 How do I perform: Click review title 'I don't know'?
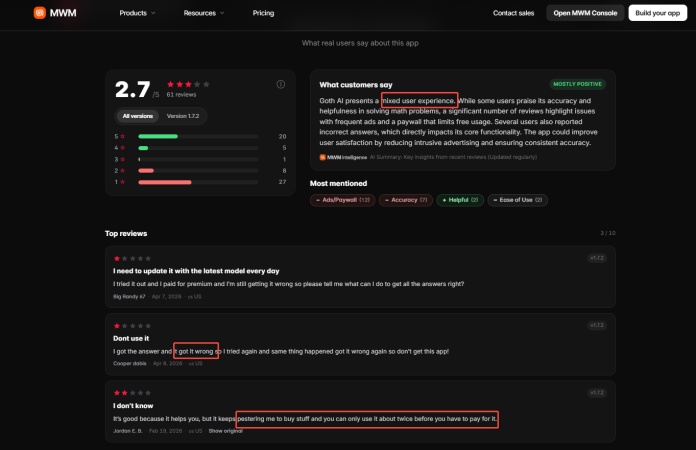pyautogui.click(x=133, y=406)
